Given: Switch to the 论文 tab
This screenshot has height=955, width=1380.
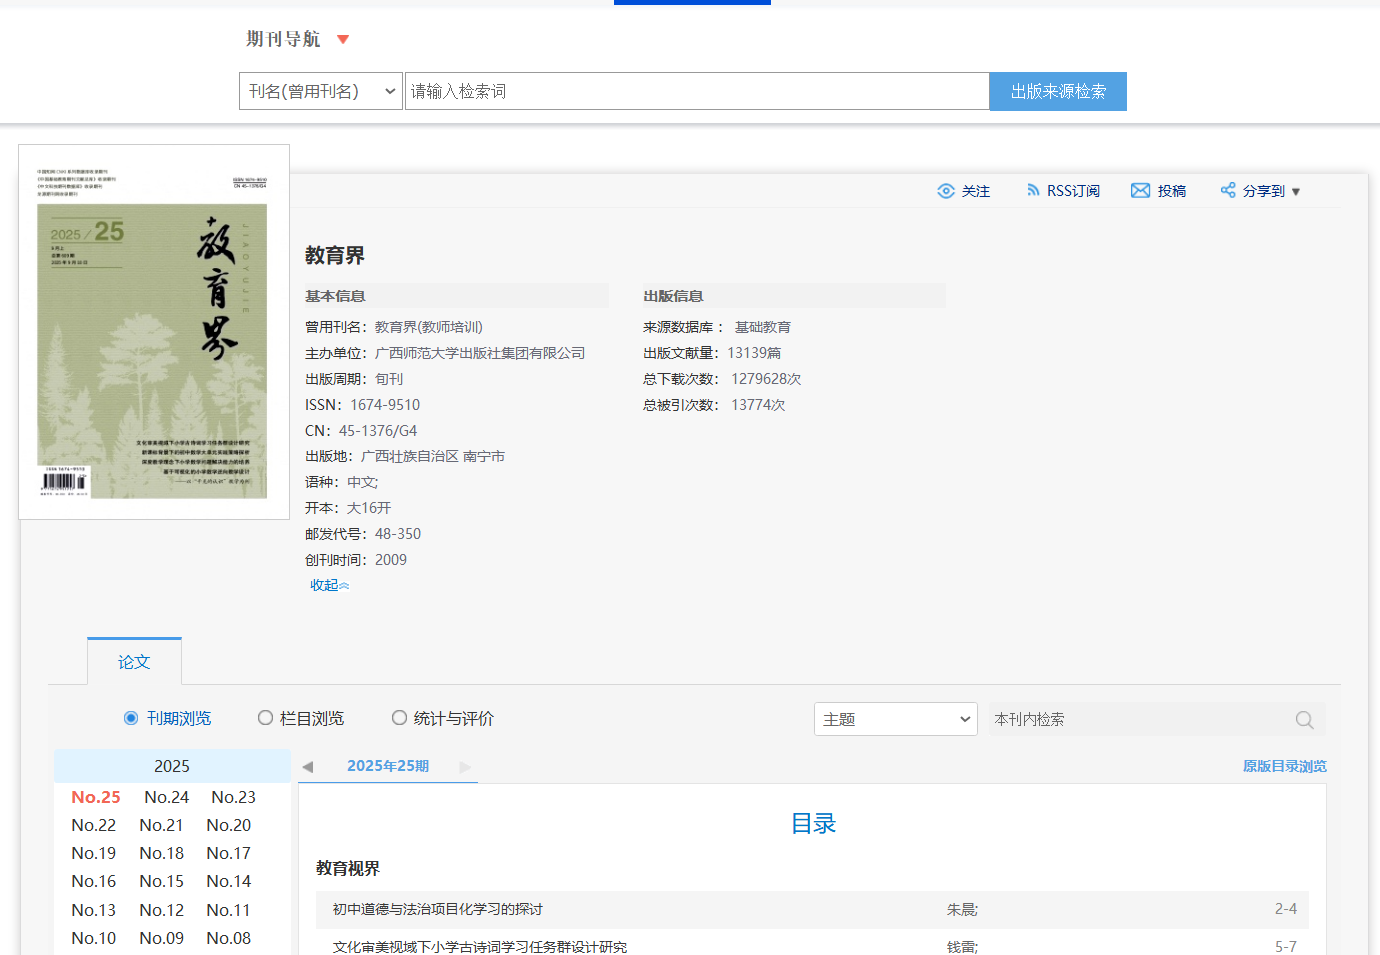Looking at the screenshot, I should tap(134, 662).
